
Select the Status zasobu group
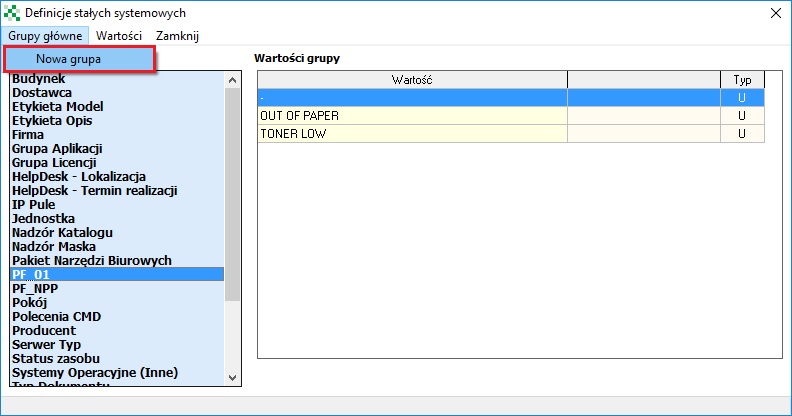117,358
